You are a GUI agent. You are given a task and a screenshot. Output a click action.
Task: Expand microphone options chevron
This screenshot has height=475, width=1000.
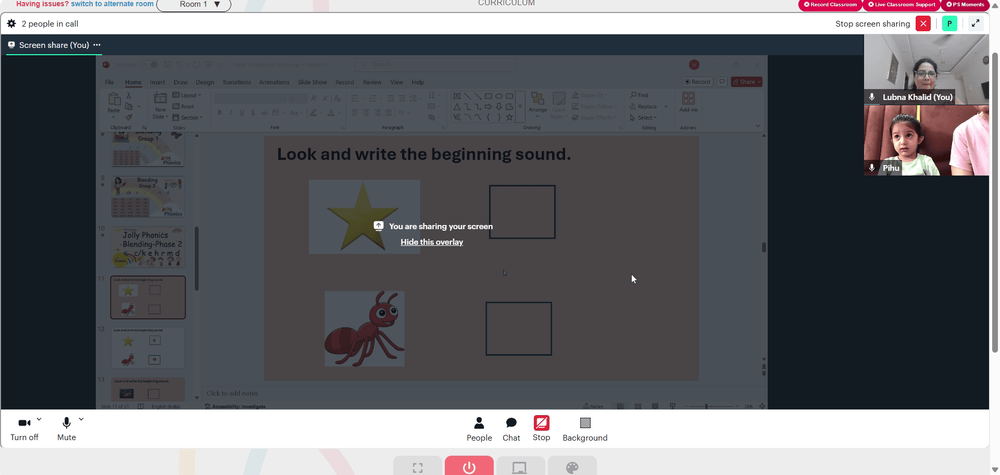click(81, 420)
